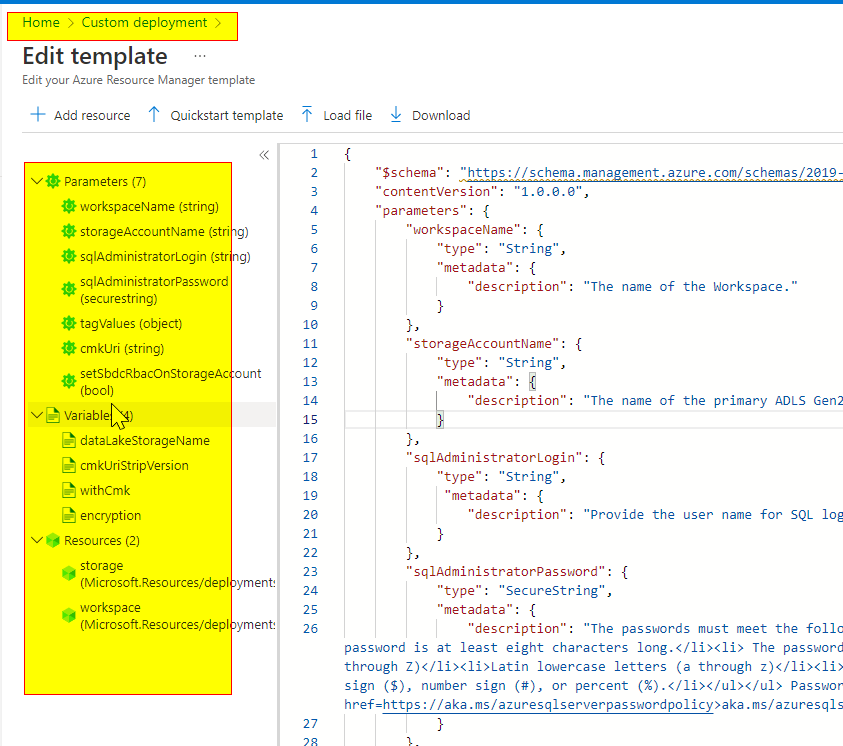Click the document icon next to dataLakeStorageName

click(69, 441)
